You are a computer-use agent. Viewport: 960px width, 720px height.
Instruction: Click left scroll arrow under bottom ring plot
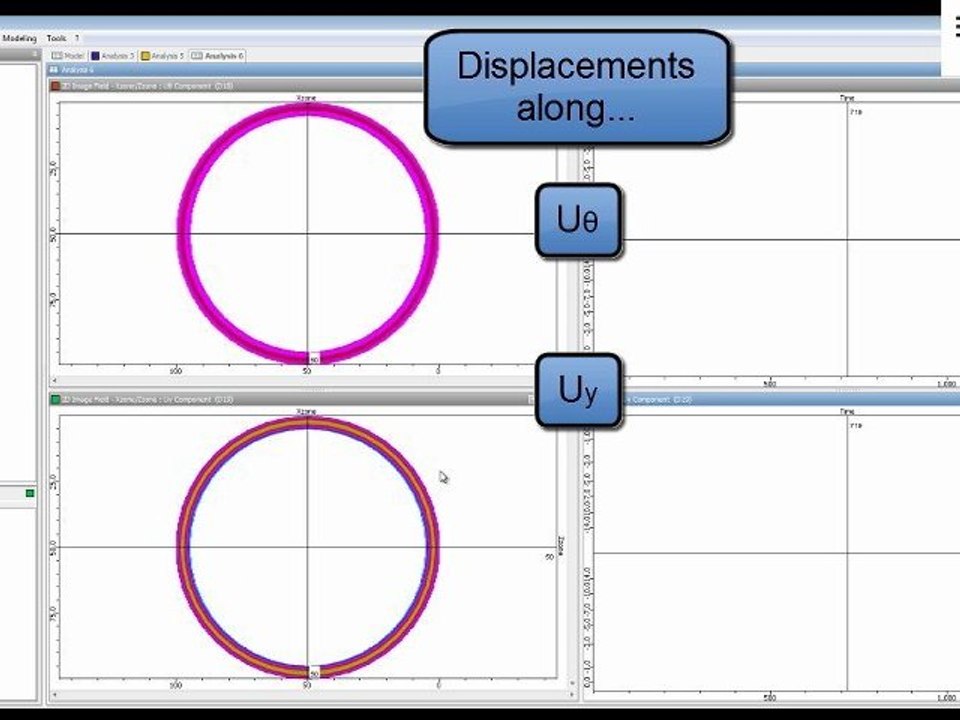55,695
